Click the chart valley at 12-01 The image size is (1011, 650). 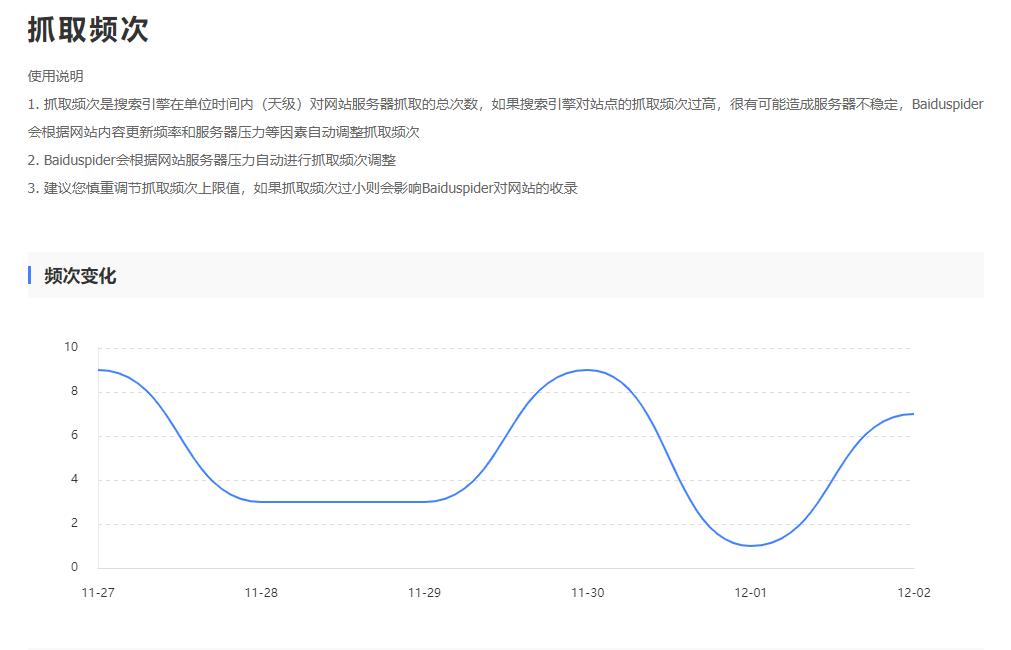click(749, 545)
